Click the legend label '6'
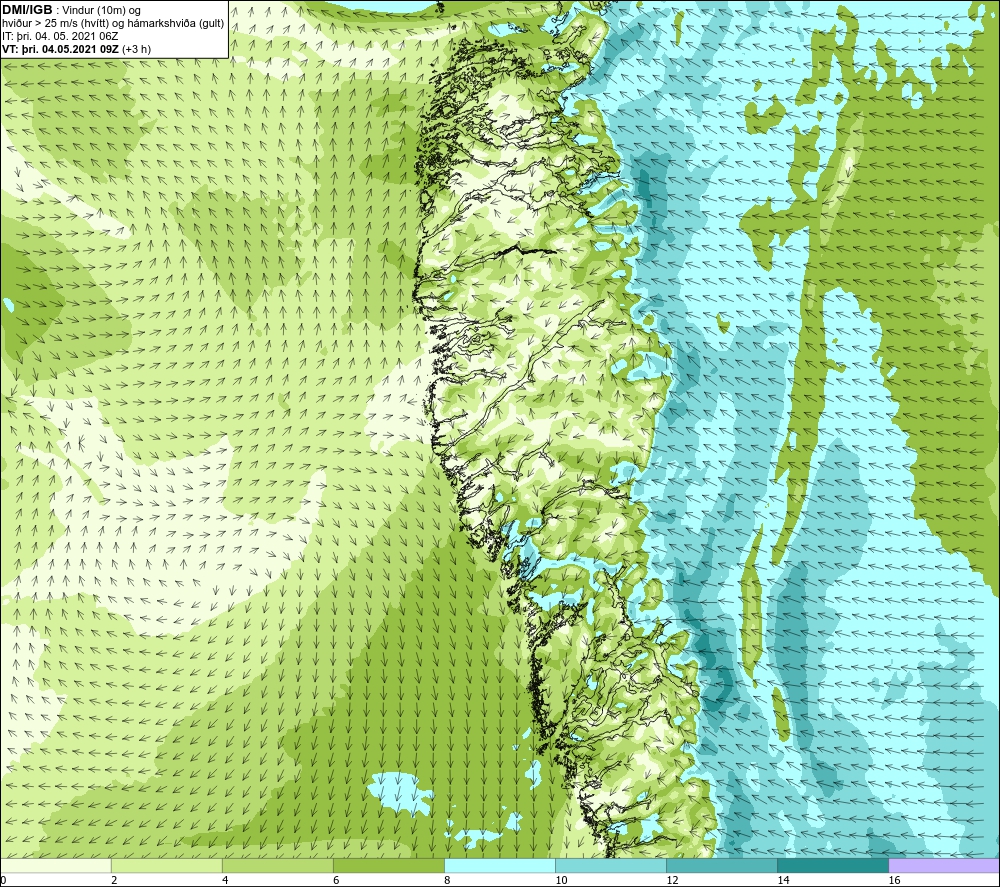The height and width of the screenshot is (887, 1000). (x=335, y=880)
